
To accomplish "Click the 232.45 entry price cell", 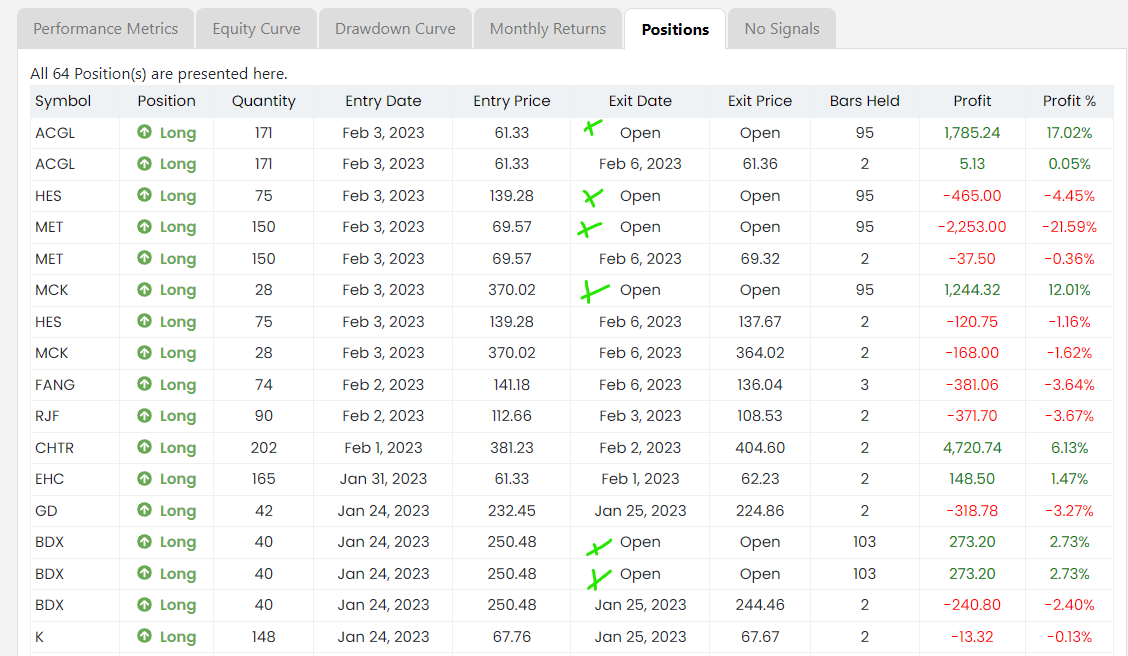I will [511, 511].
